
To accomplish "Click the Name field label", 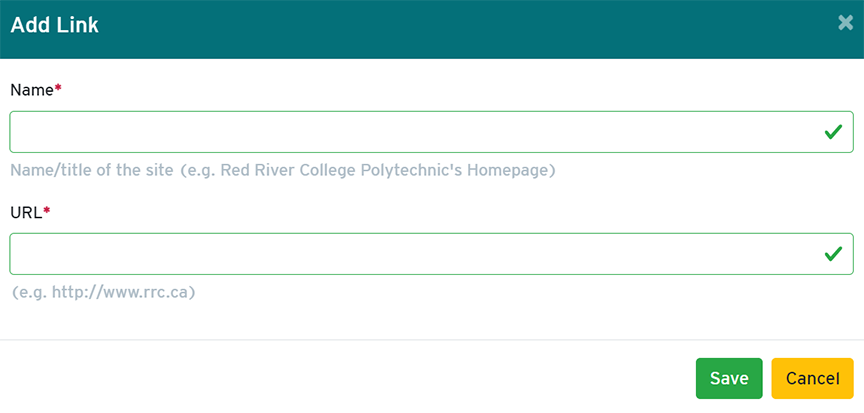I will (x=31, y=90).
